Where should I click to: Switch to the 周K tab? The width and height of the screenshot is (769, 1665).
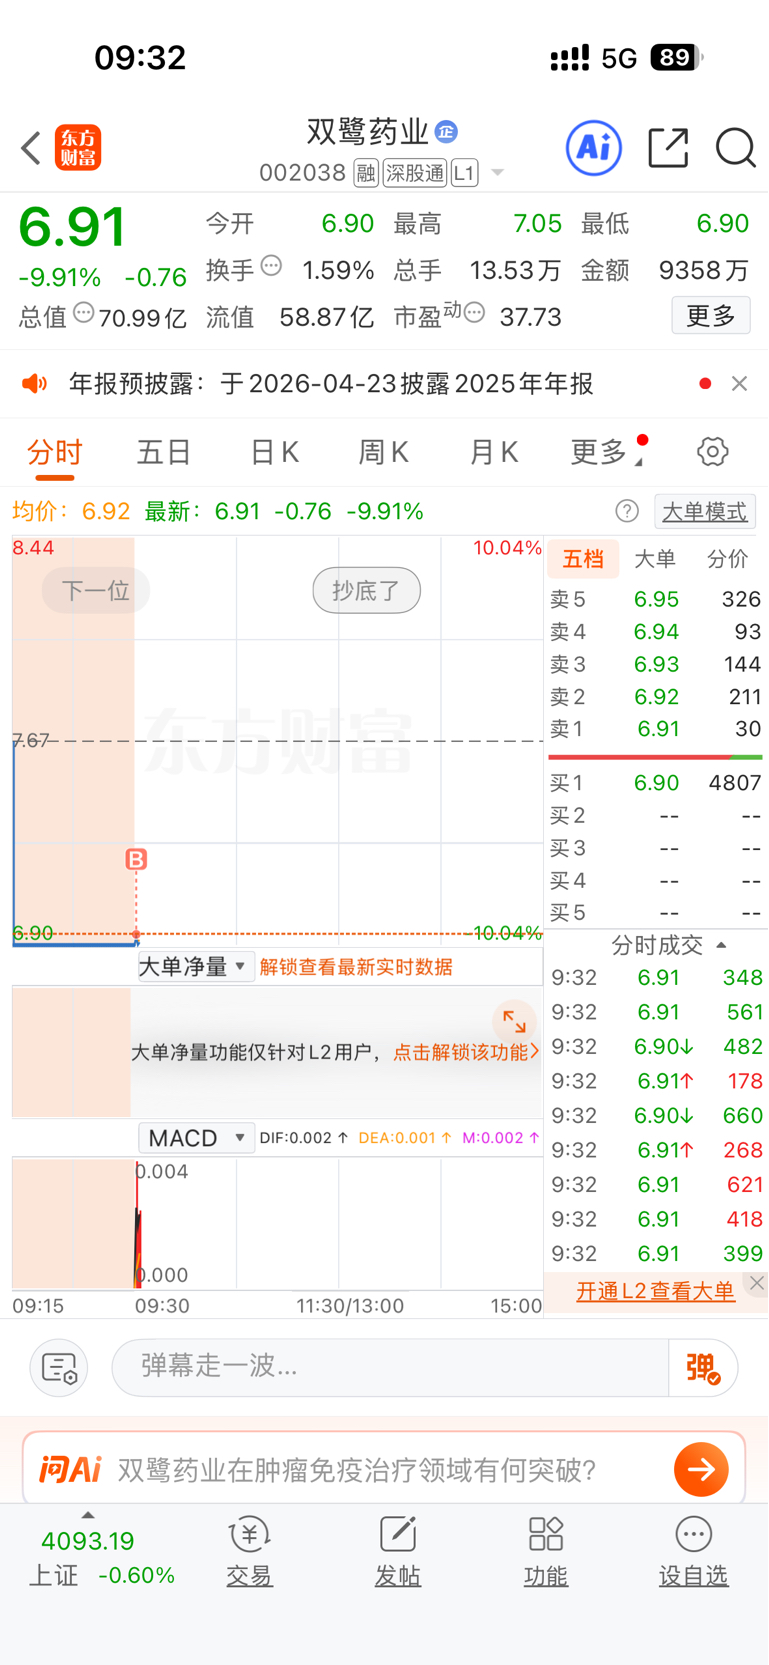pyautogui.click(x=384, y=452)
